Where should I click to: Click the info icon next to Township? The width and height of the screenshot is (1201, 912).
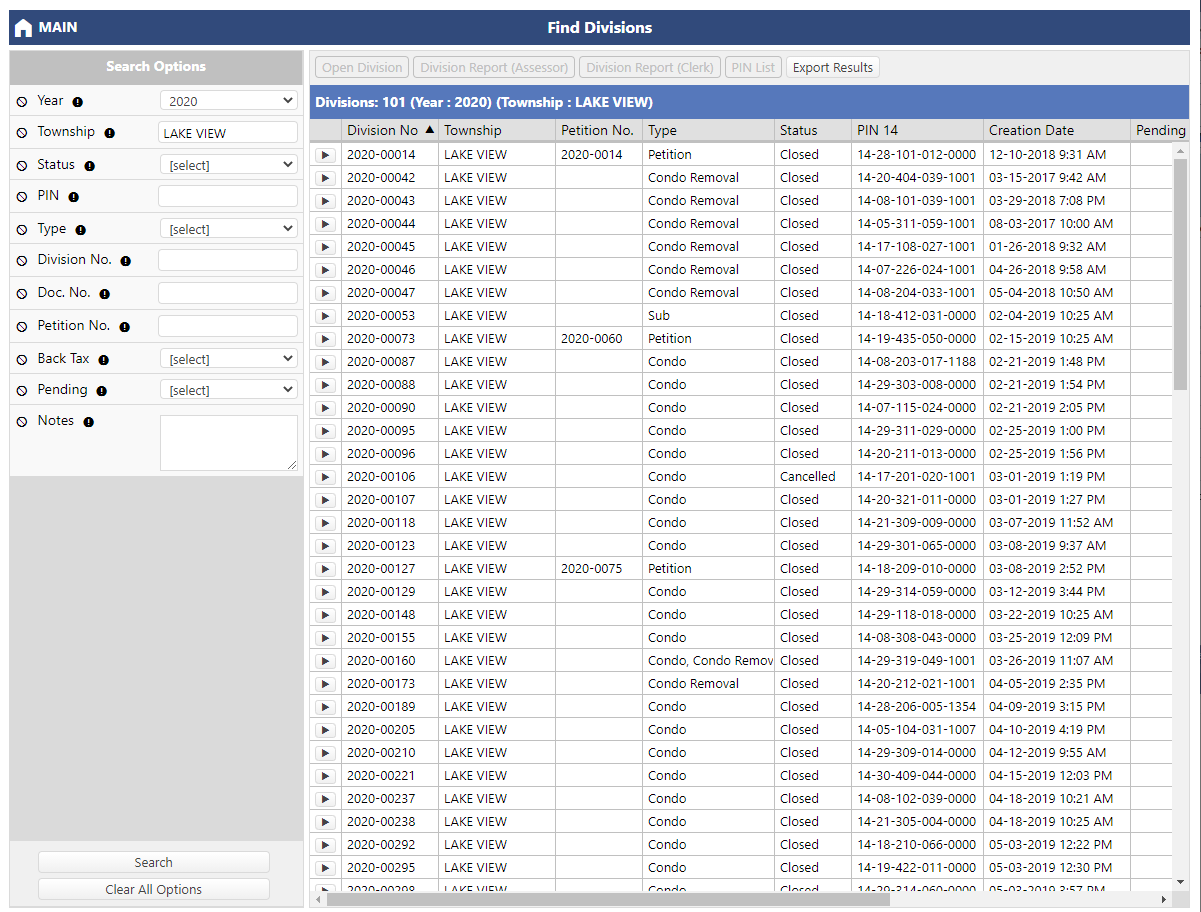[x=110, y=133]
